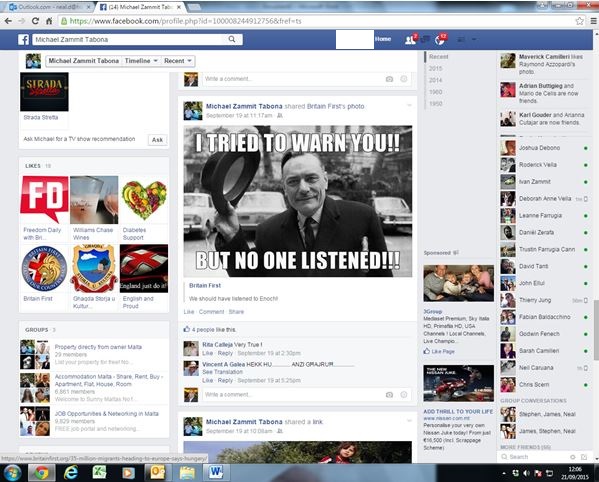Click the volume tray icon
The width and height of the screenshot is (599, 482).
click(x=526, y=473)
